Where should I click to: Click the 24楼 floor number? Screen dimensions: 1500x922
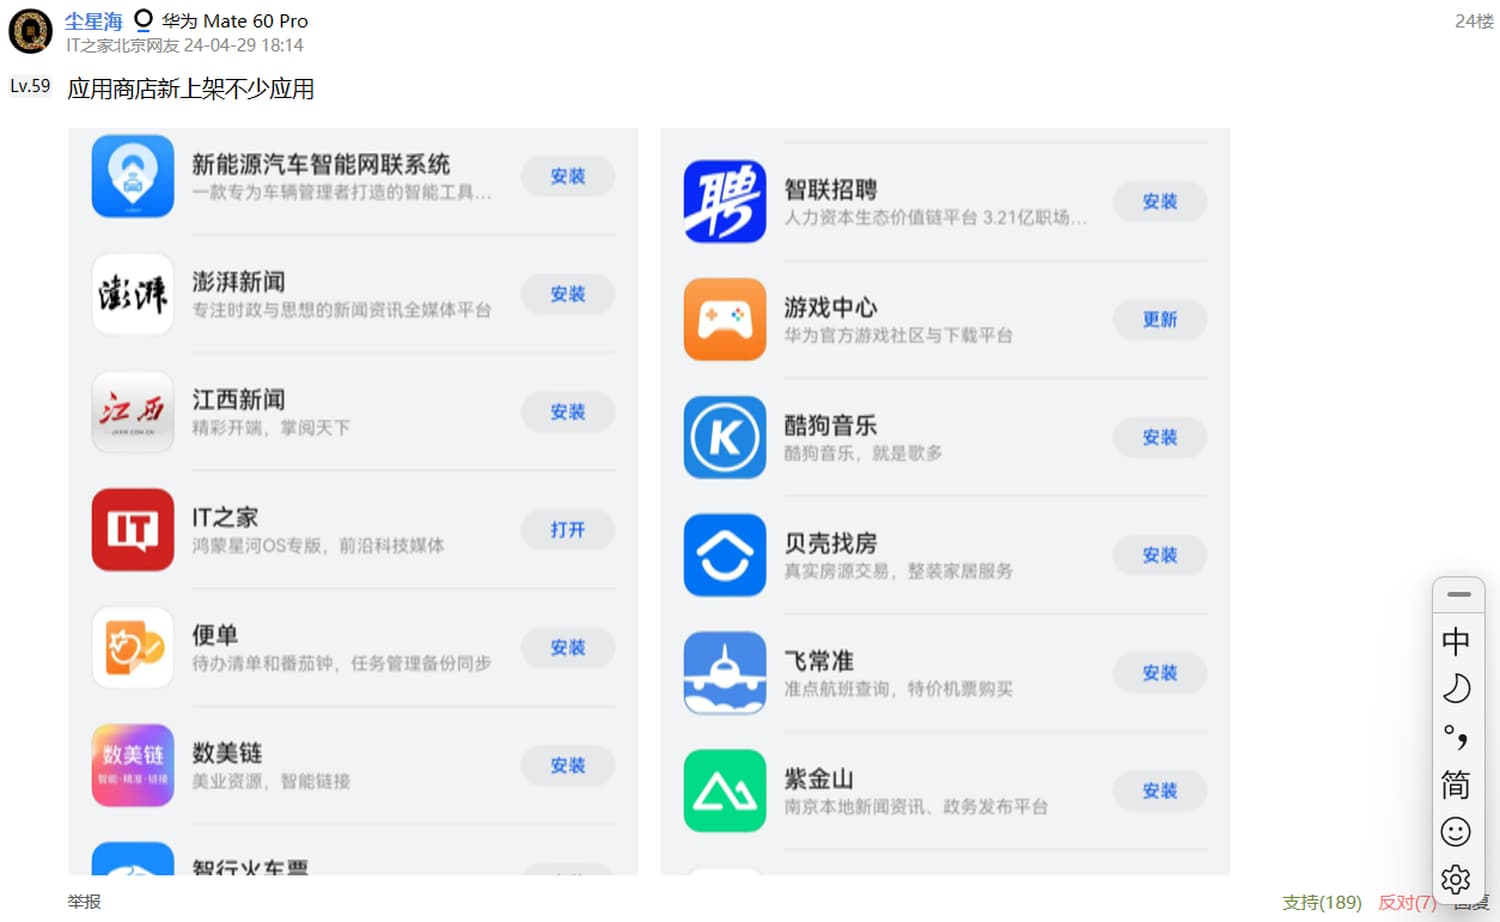pos(1474,21)
